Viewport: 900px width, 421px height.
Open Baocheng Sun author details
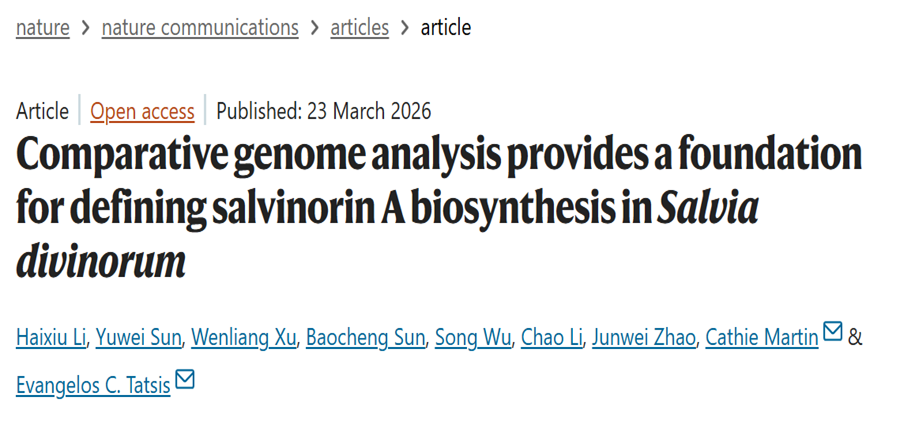pos(366,337)
